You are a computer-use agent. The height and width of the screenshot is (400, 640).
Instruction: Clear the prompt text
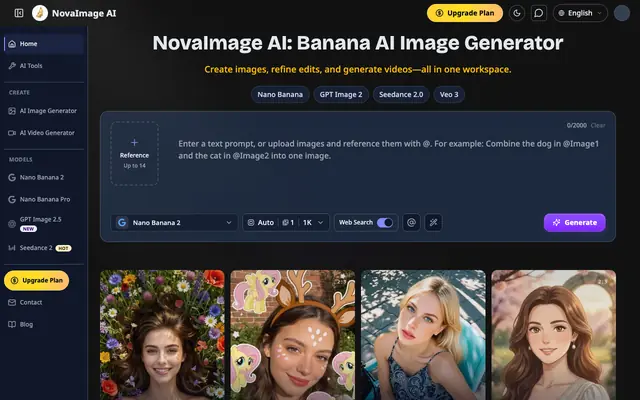click(598, 125)
